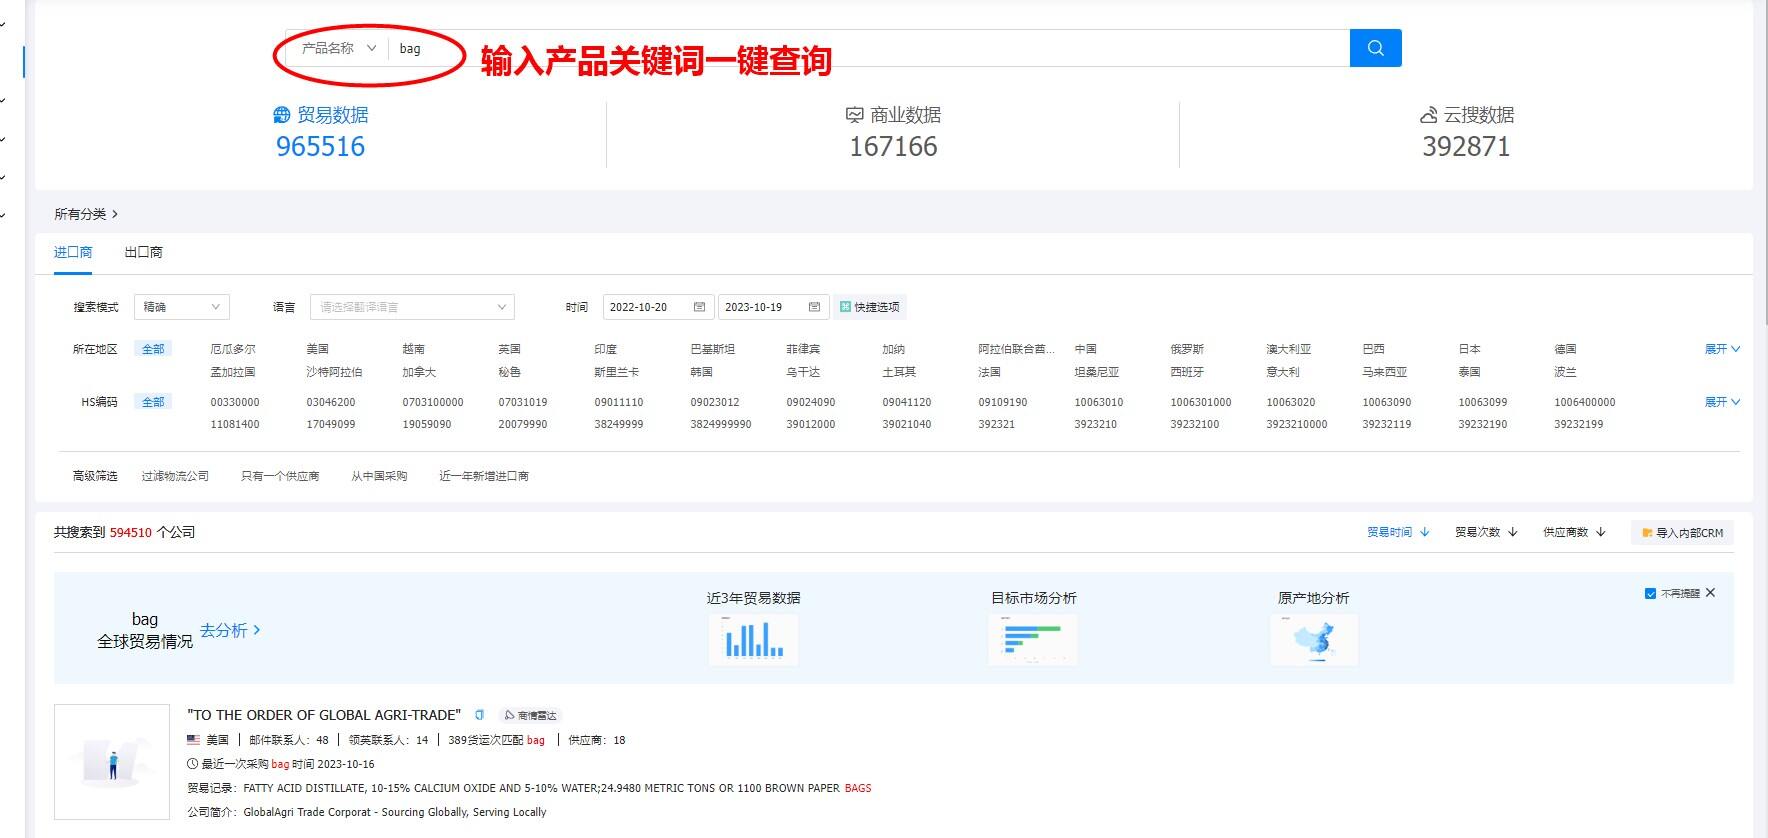Viewport: 1768px width, 838px height.
Task: Filter region by 中国
Action: (x=1085, y=349)
